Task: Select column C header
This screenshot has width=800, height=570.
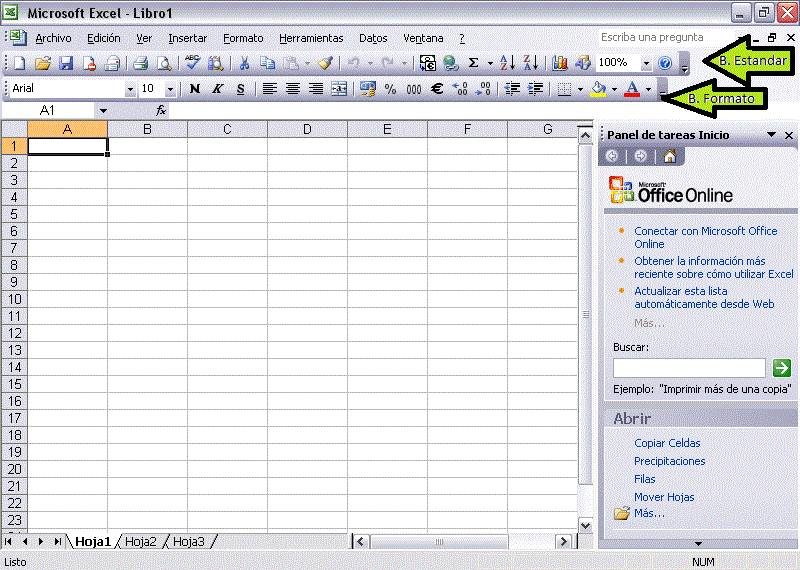Action: point(227,130)
